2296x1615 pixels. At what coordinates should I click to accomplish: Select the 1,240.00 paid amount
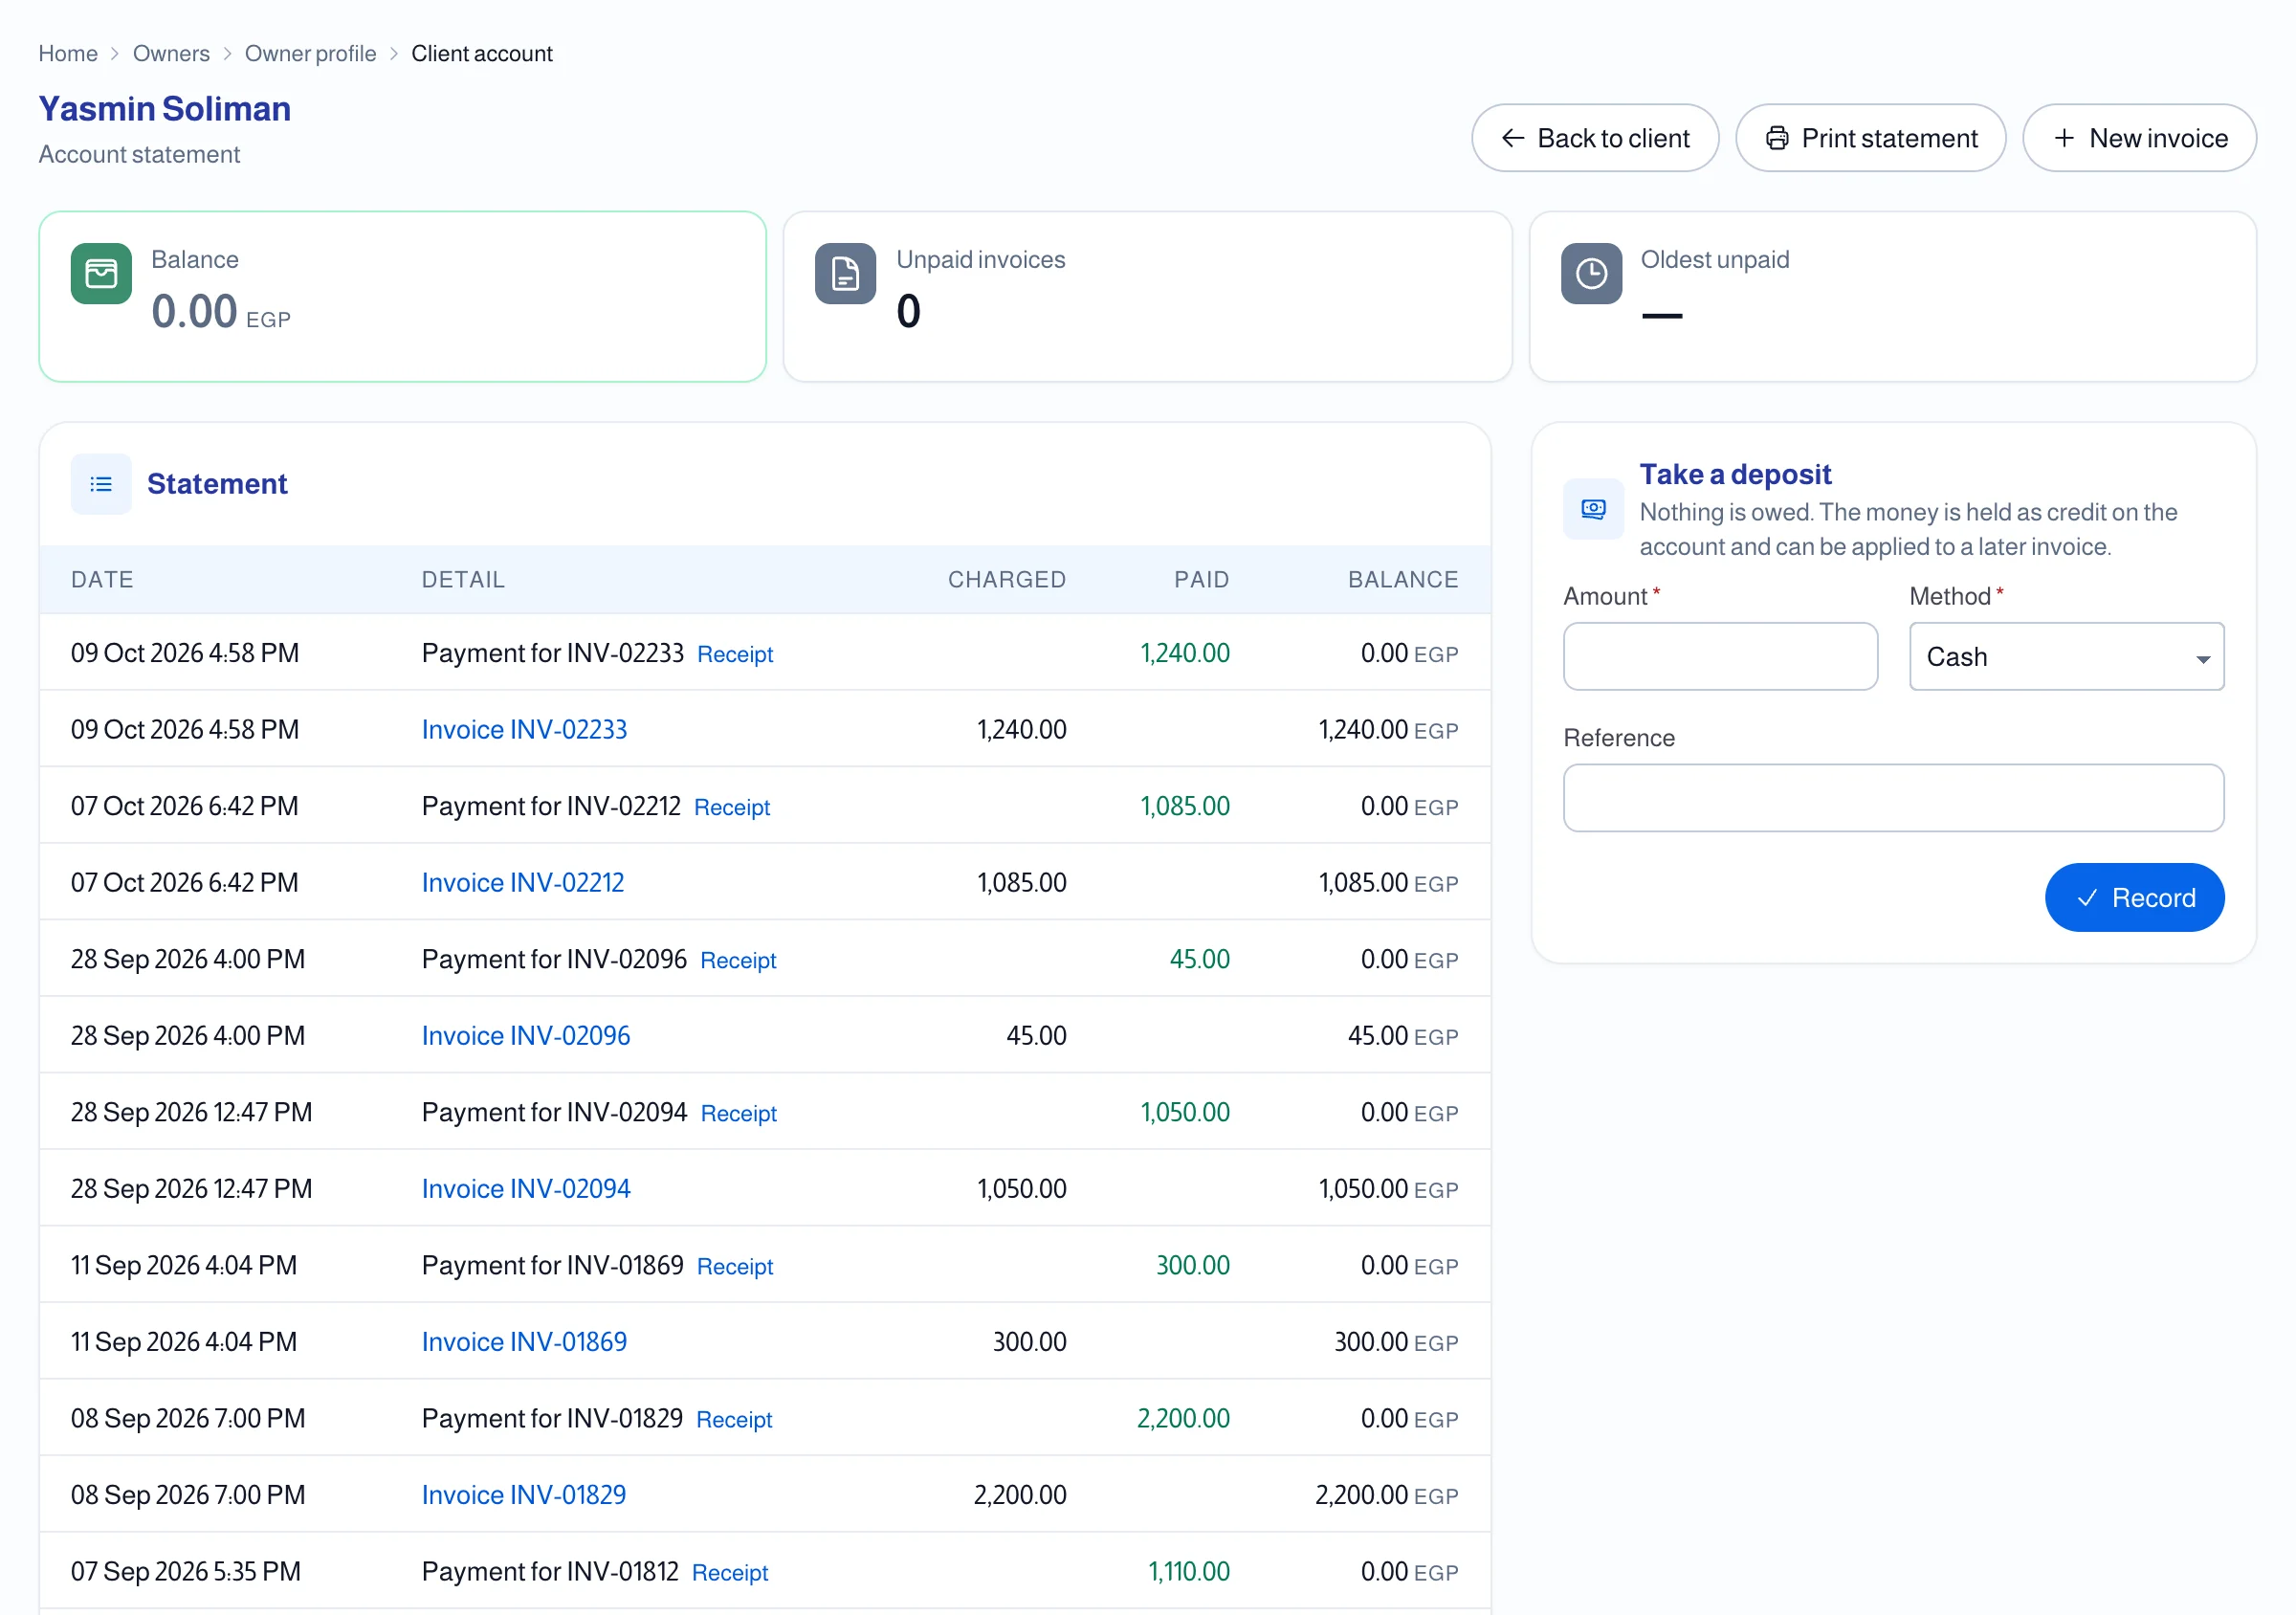(x=1185, y=653)
